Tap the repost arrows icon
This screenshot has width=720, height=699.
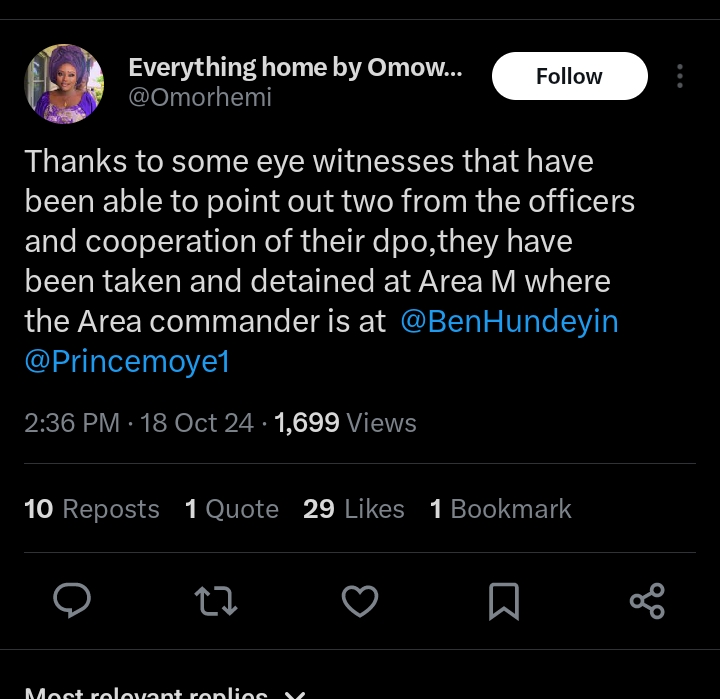pyautogui.click(x=216, y=600)
